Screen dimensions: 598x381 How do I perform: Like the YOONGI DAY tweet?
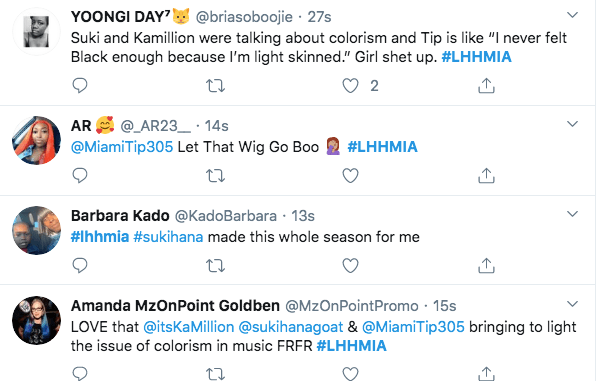point(350,85)
